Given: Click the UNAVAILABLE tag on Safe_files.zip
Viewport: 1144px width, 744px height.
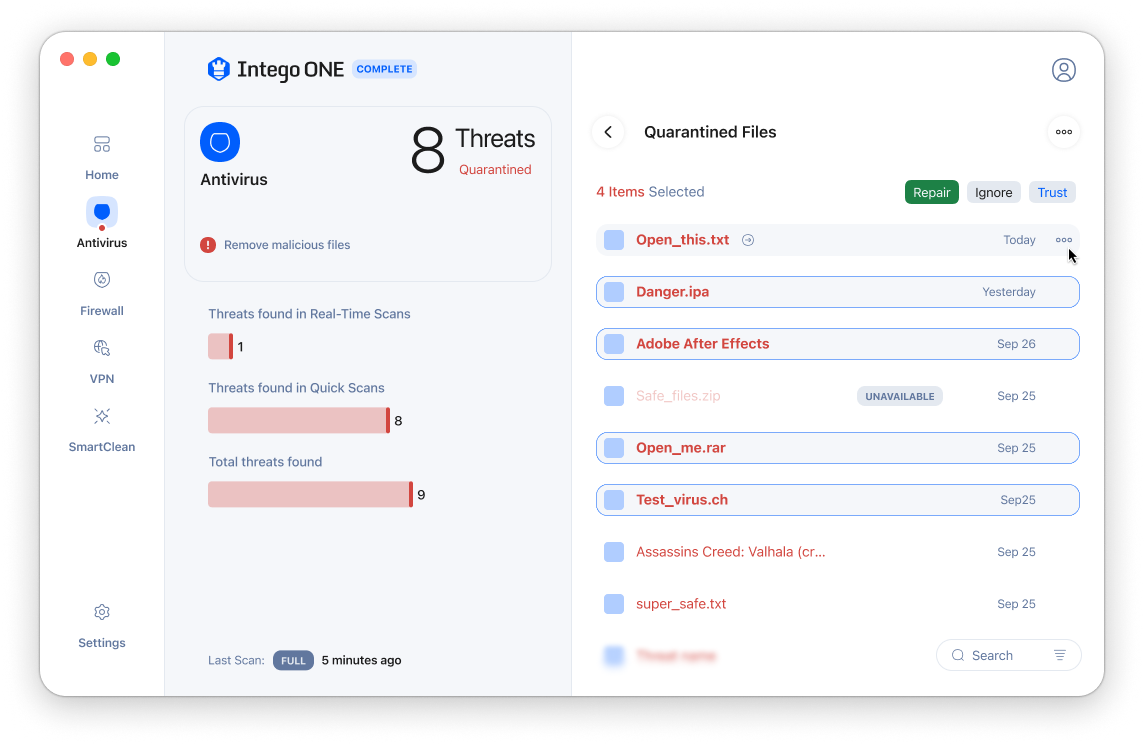Looking at the screenshot, I should 900,397.
